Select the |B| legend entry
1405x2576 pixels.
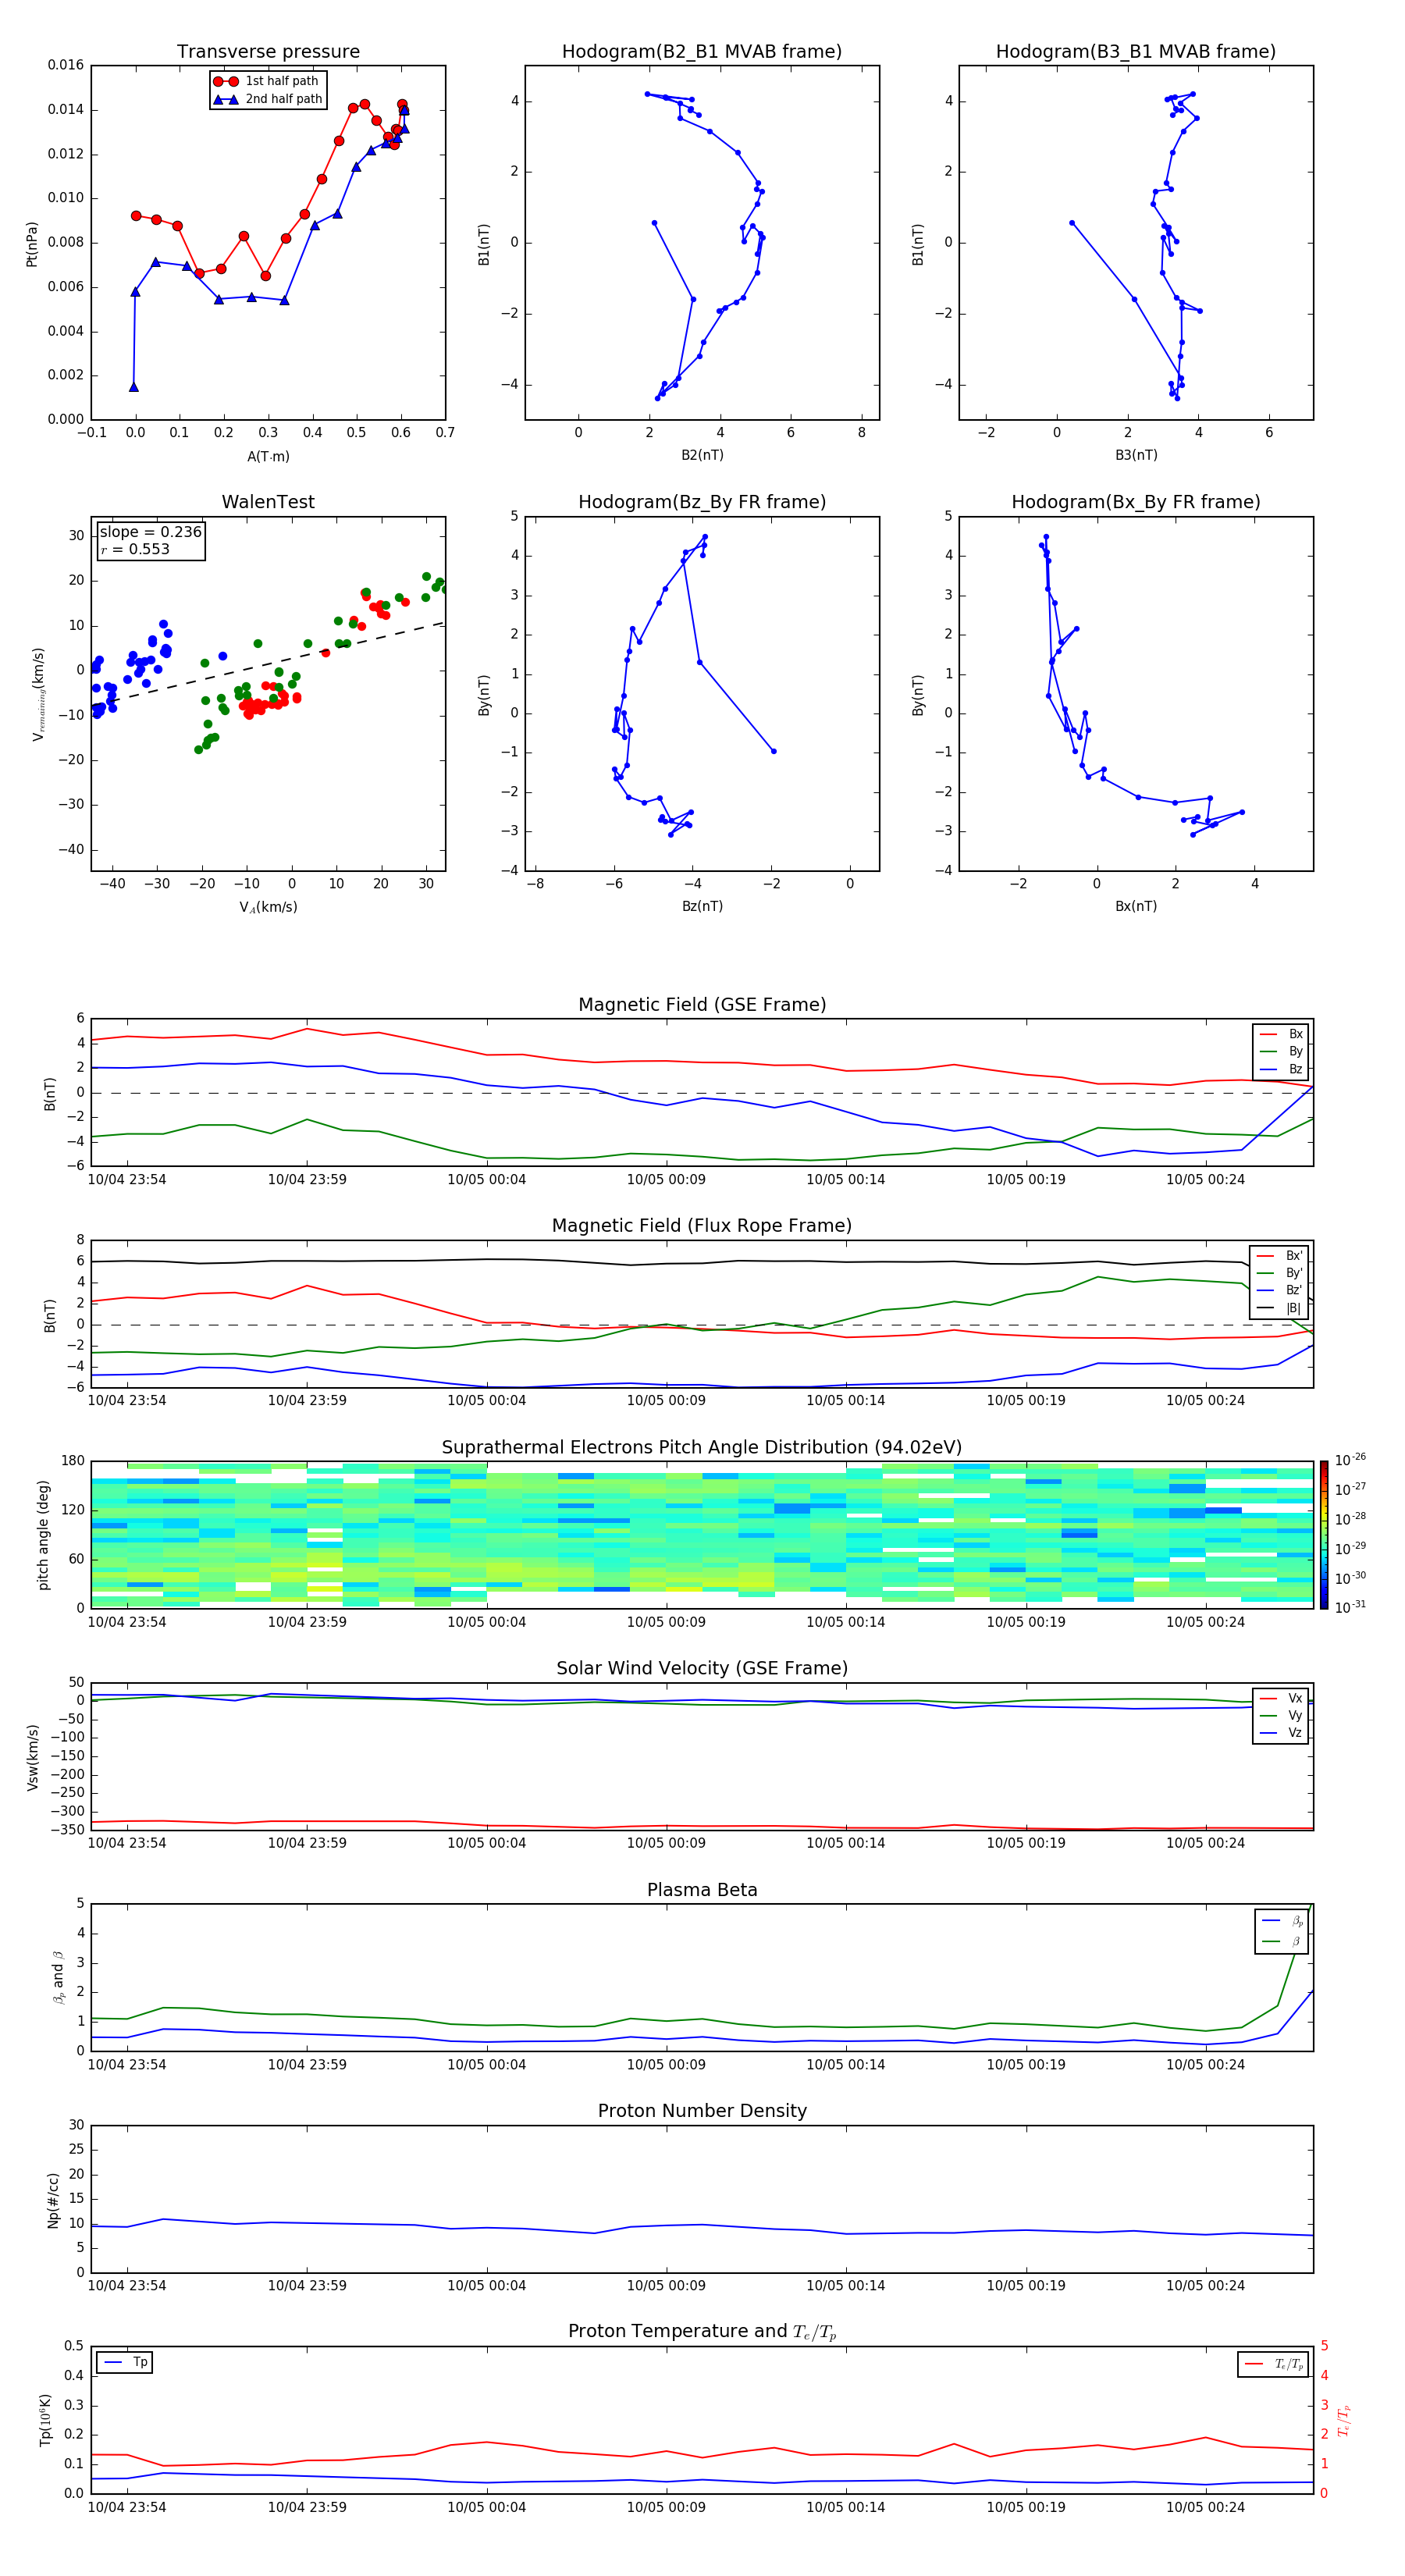click(1279, 1308)
